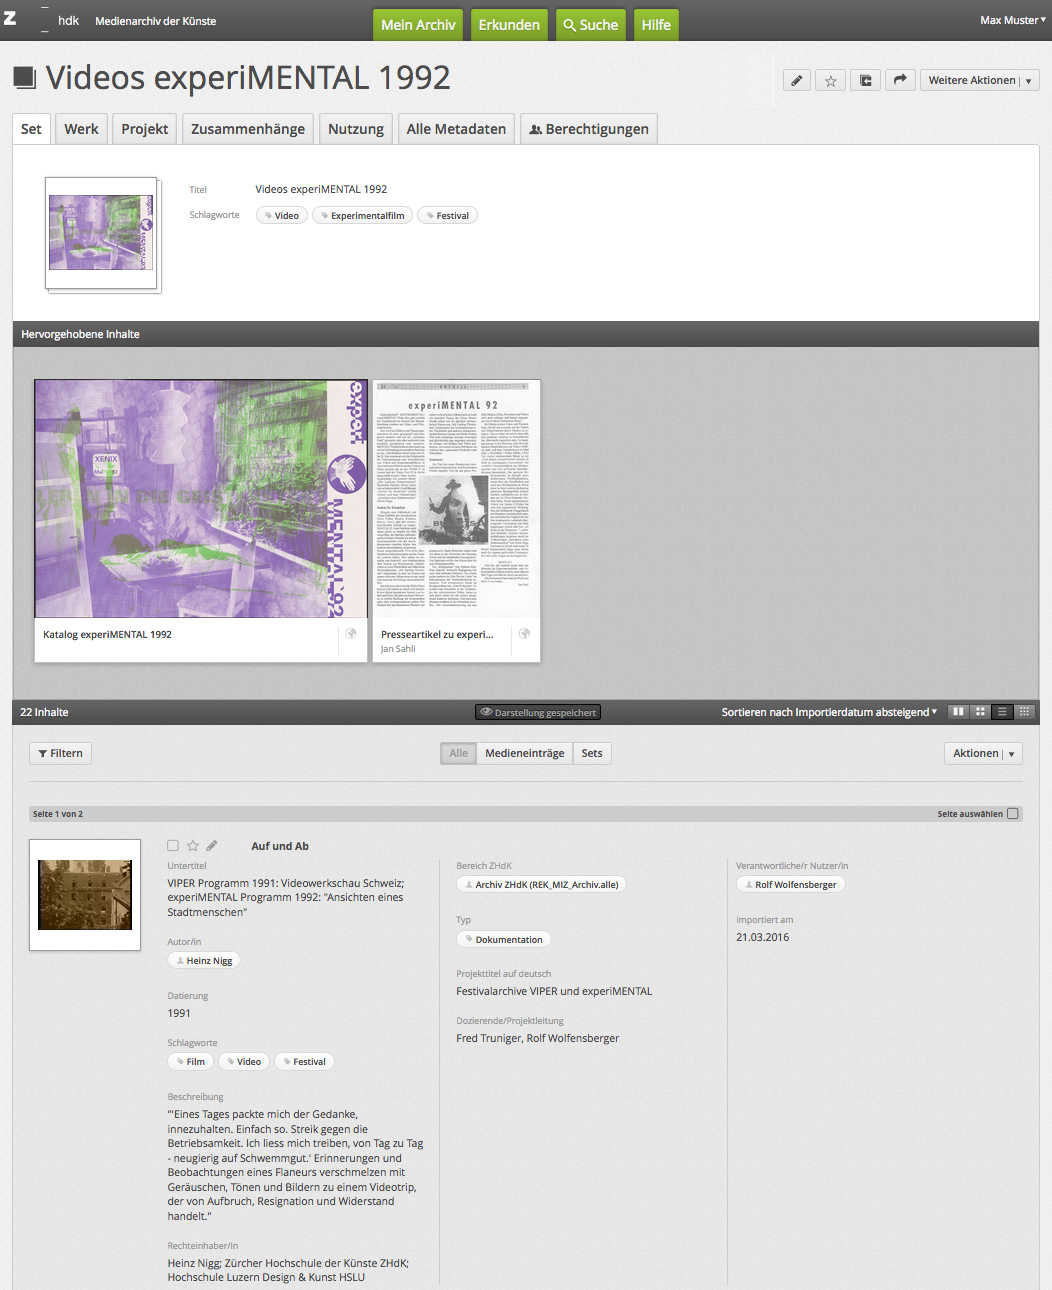Image resolution: width=1052 pixels, height=1290 pixels.
Task: Click the 'Filtern' button
Action: click(60, 754)
